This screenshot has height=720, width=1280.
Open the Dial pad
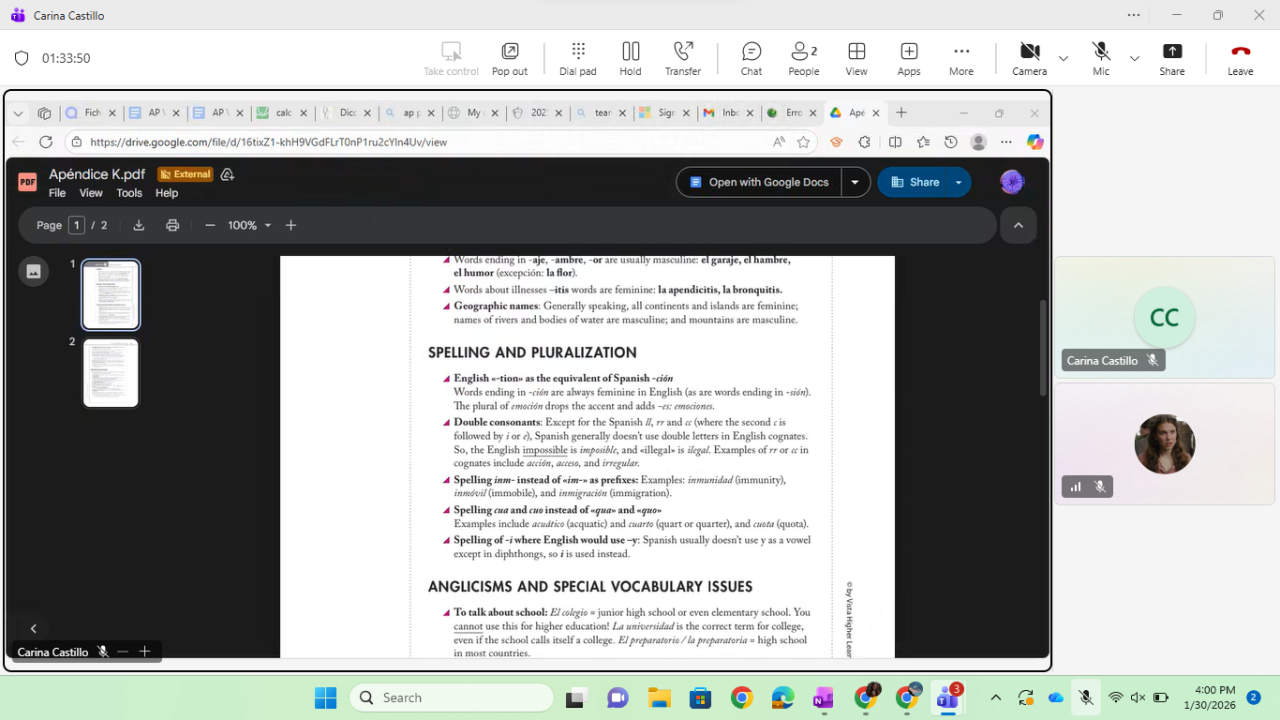(x=577, y=58)
